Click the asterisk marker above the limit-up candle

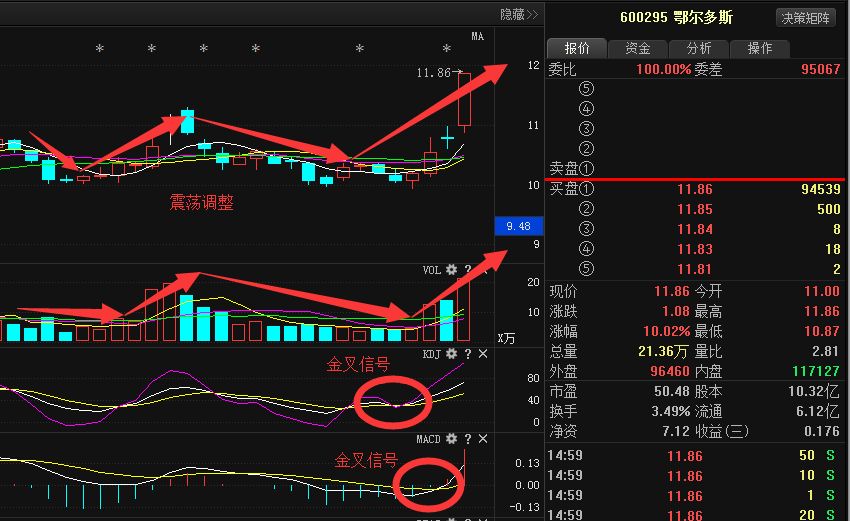click(x=447, y=49)
